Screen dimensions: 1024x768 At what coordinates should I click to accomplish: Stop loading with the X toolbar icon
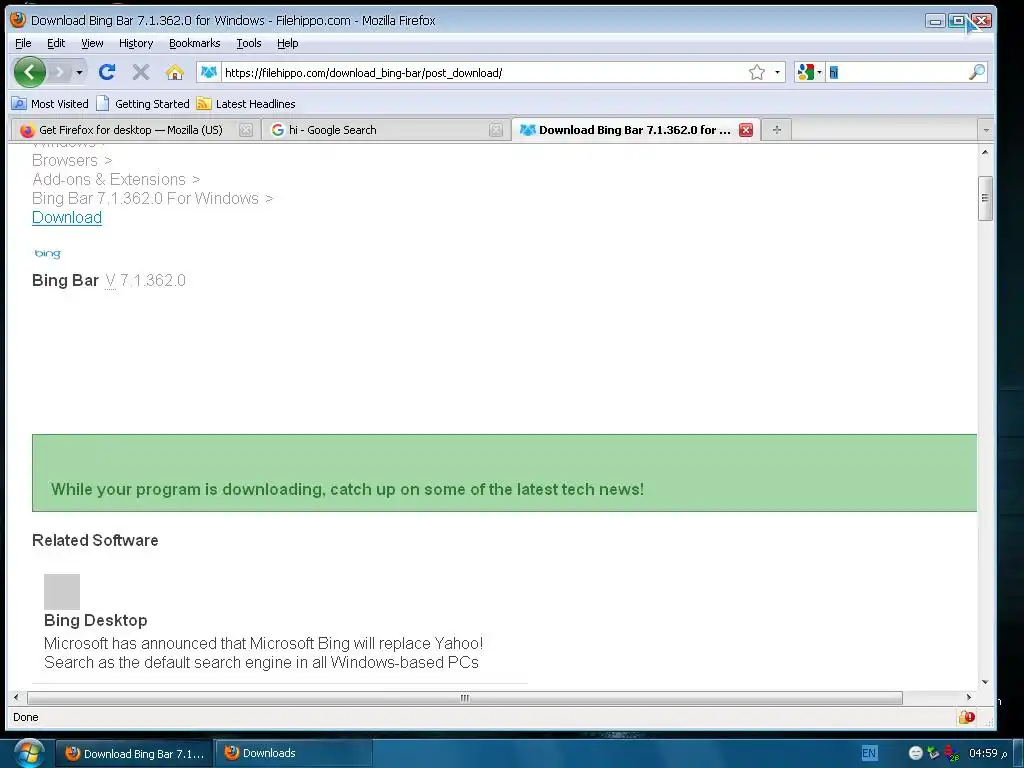[140, 72]
